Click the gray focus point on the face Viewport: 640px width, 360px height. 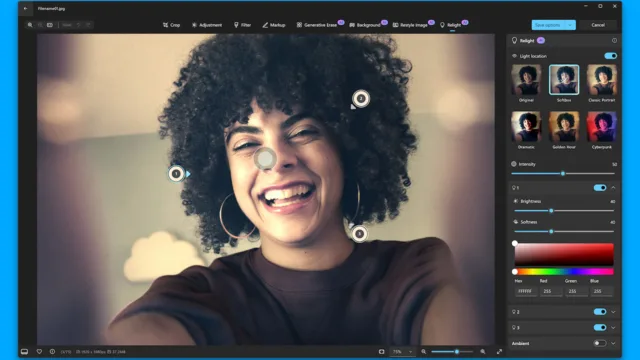(265, 158)
